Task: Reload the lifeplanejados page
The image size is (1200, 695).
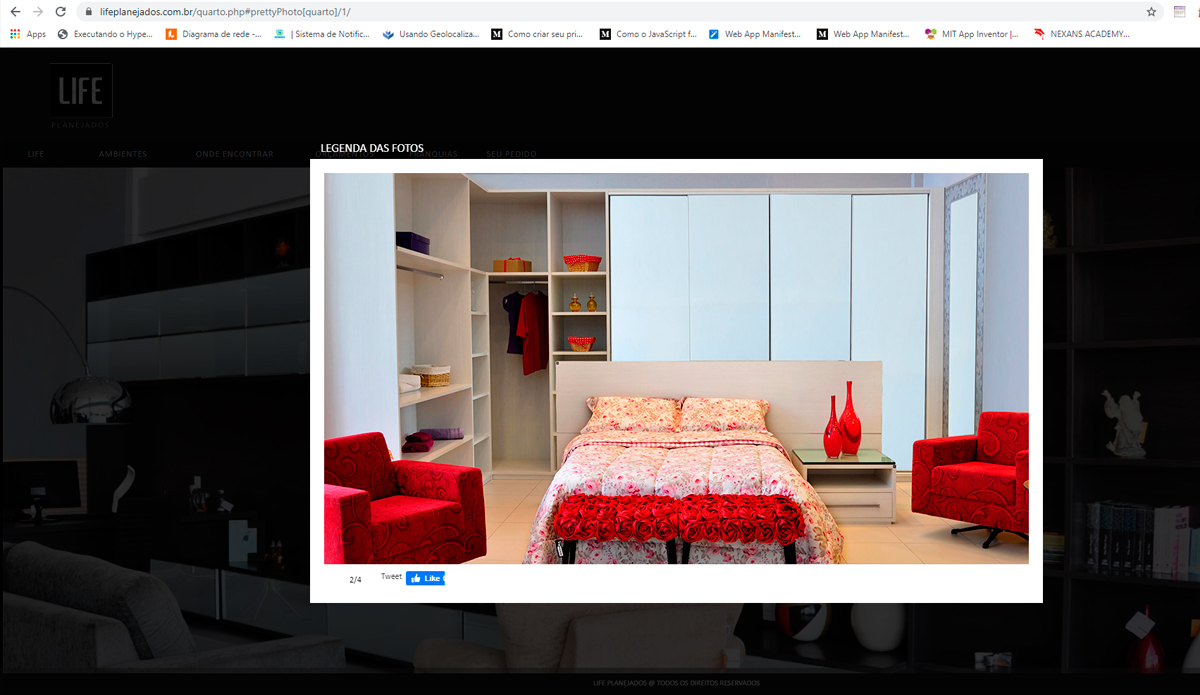Action: [61, 12]
